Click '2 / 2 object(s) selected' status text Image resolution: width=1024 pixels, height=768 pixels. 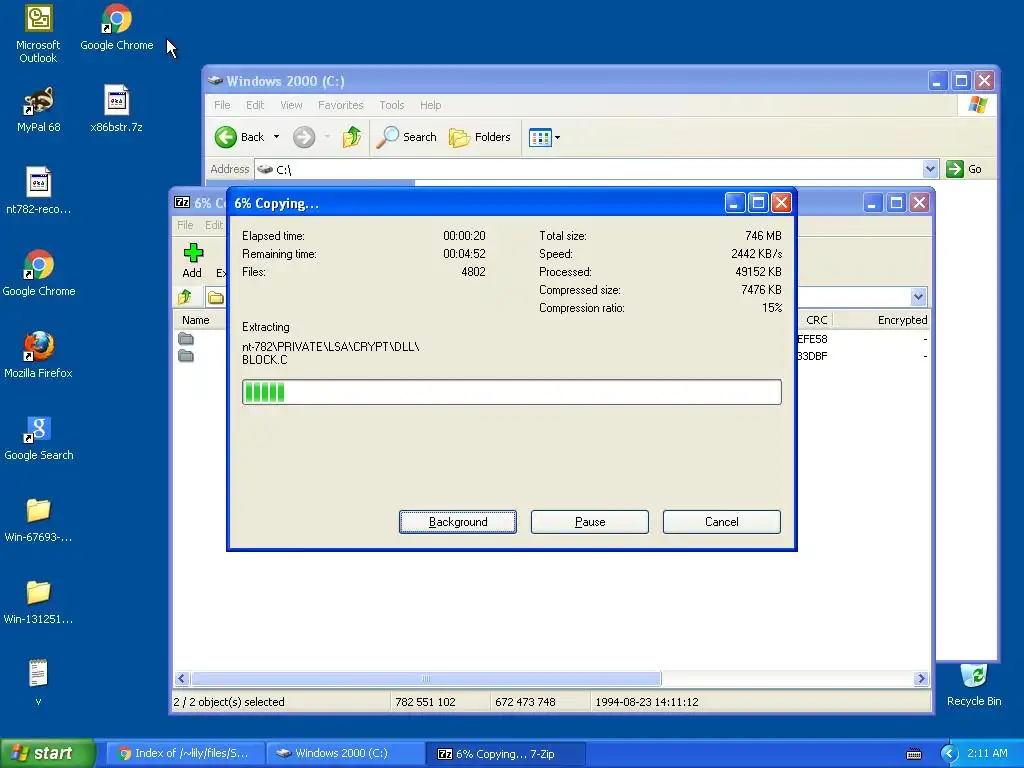click(x=229, y=702)
